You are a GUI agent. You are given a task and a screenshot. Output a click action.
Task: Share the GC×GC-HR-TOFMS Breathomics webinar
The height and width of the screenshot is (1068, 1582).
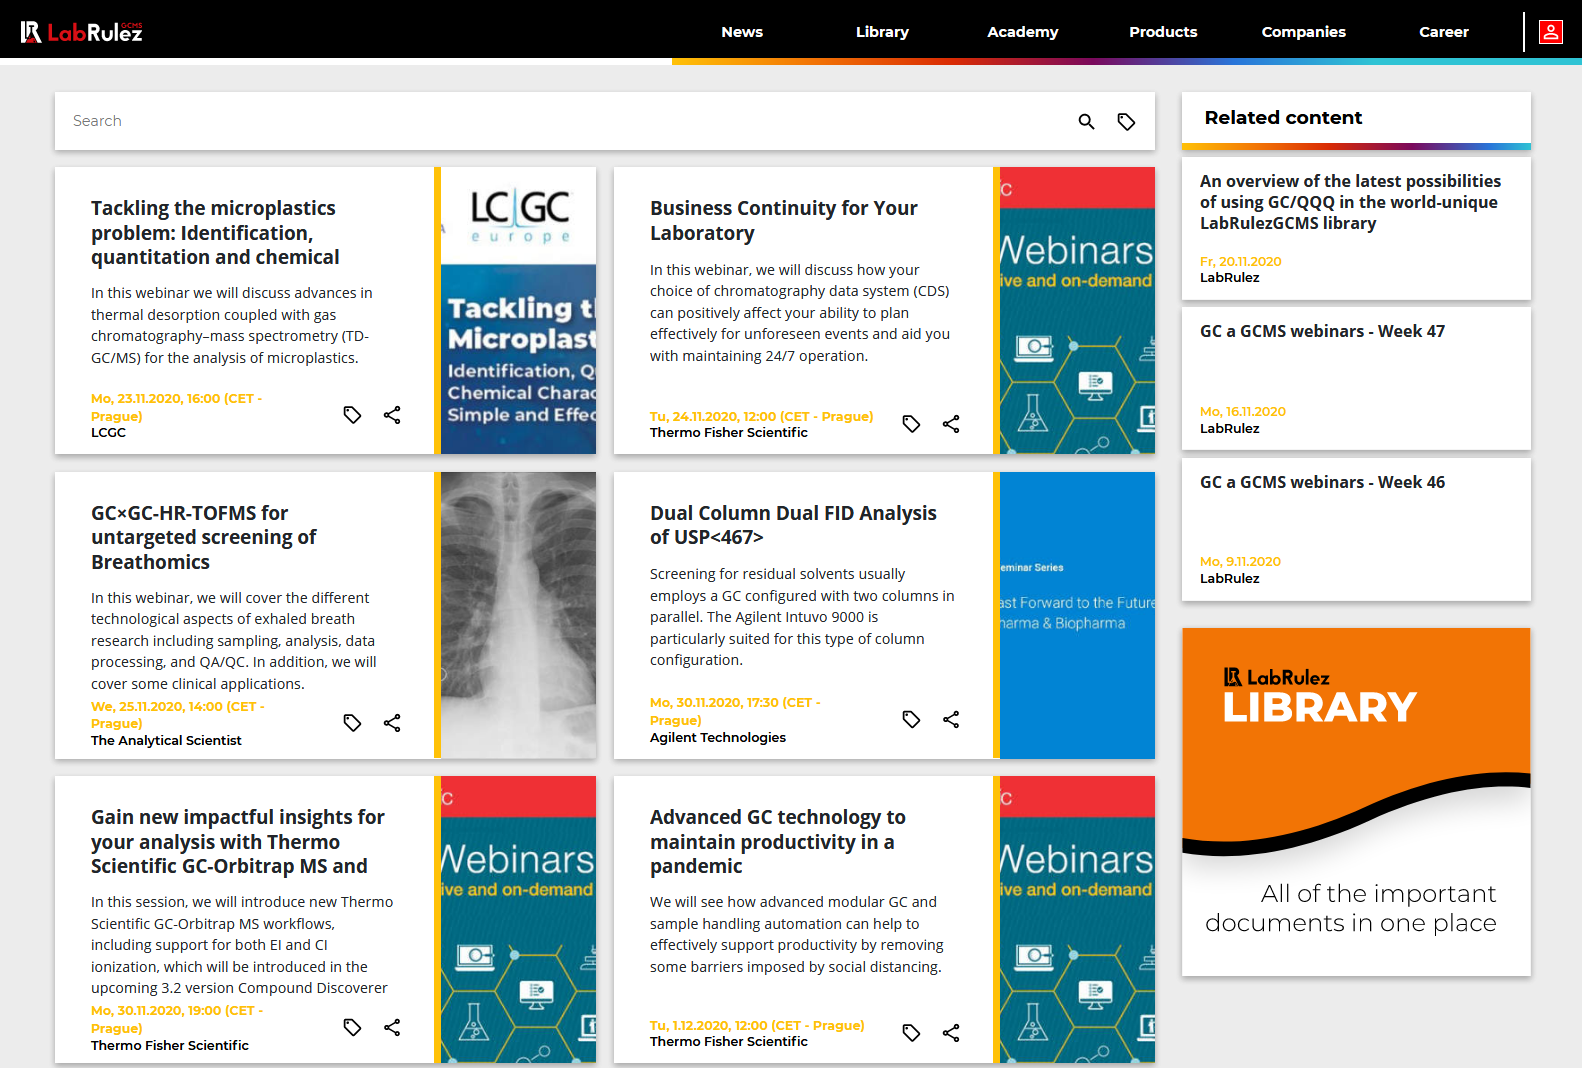392,723
